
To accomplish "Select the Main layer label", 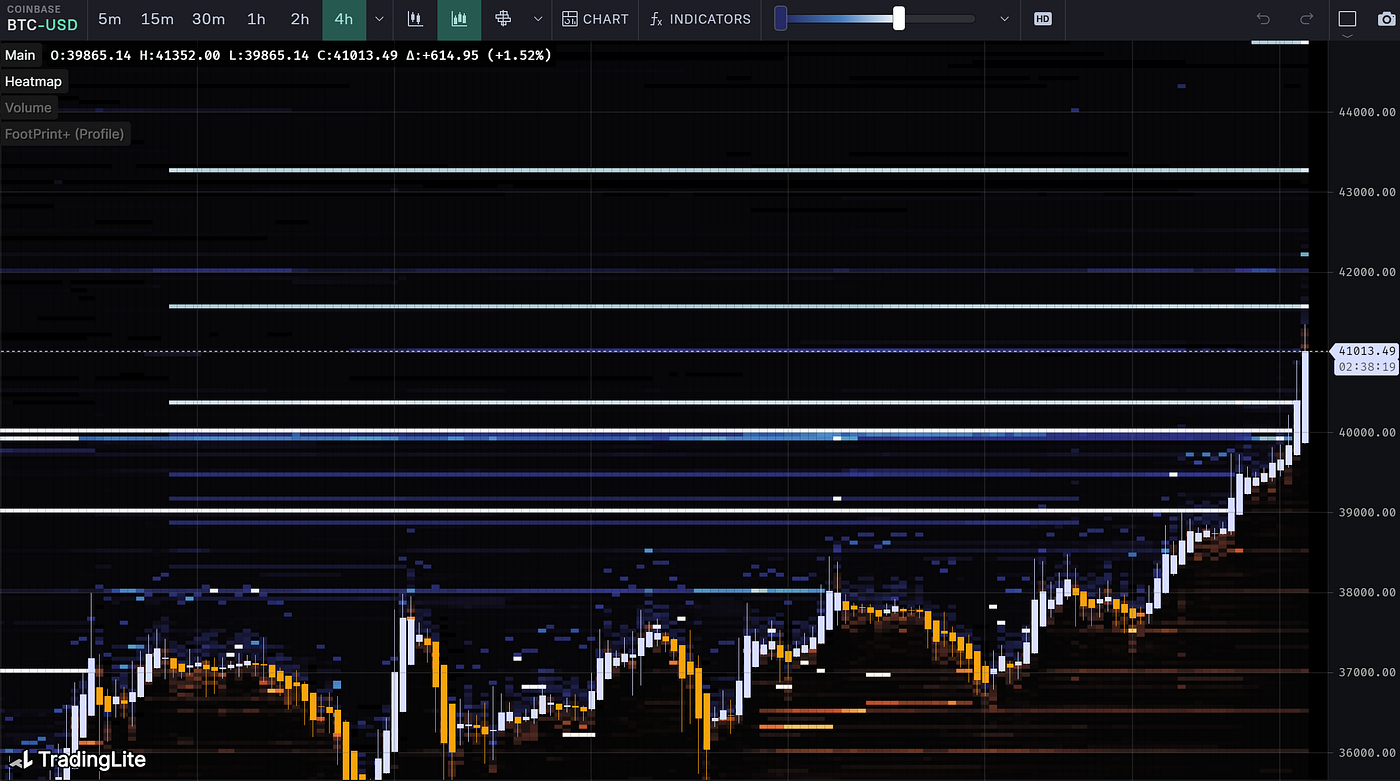I will (20, 55).
